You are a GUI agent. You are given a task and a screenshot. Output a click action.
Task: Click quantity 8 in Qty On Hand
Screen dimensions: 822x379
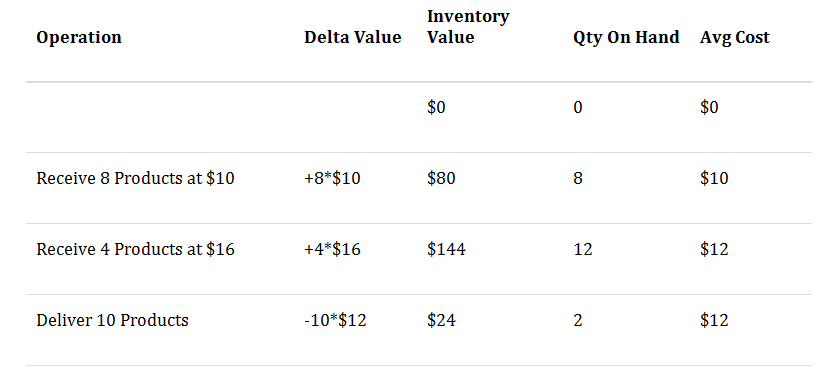tap(578, 178)
